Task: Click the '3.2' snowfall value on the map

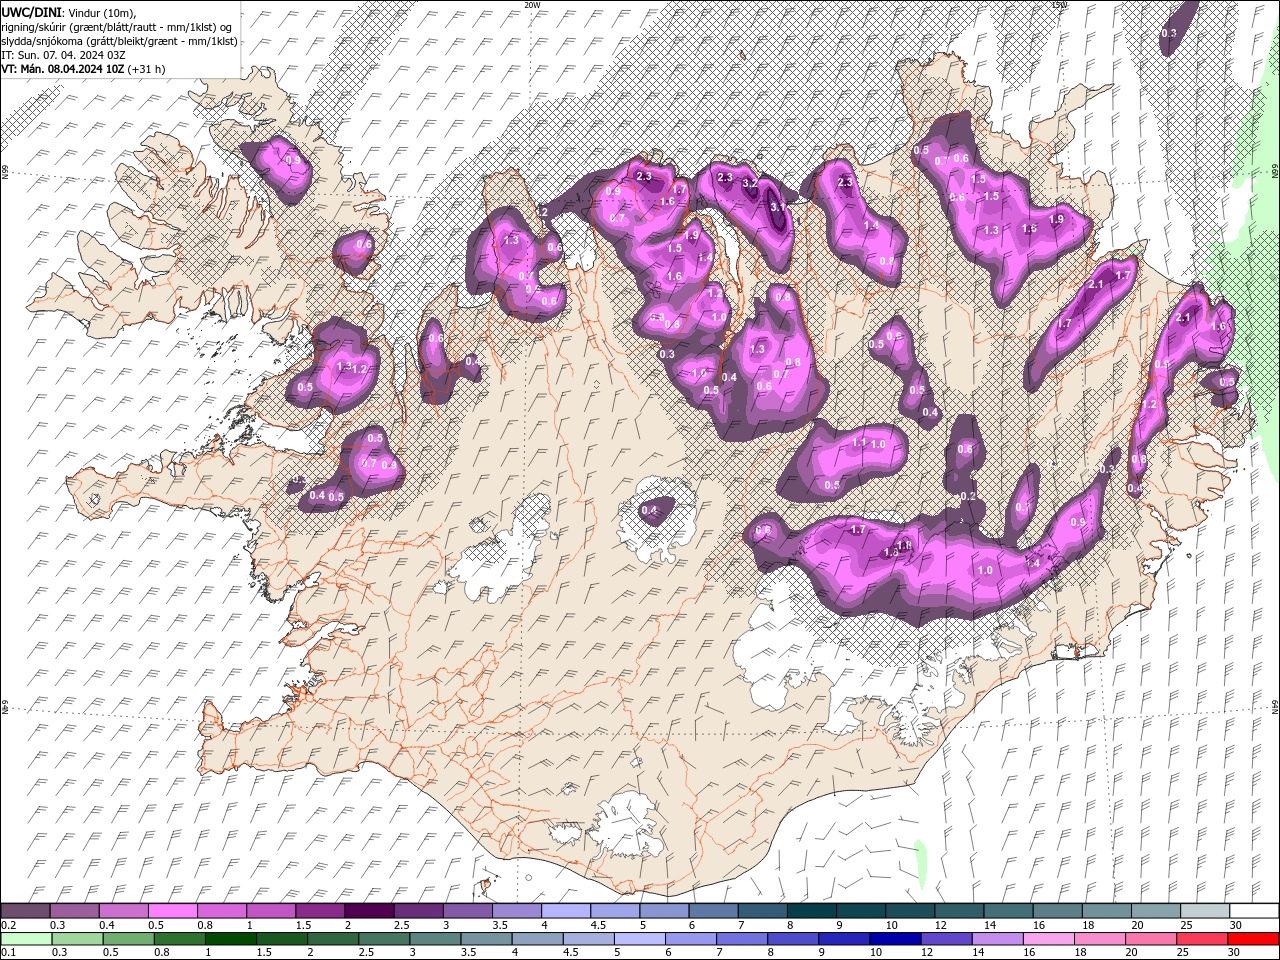Action: coord(750,184)
